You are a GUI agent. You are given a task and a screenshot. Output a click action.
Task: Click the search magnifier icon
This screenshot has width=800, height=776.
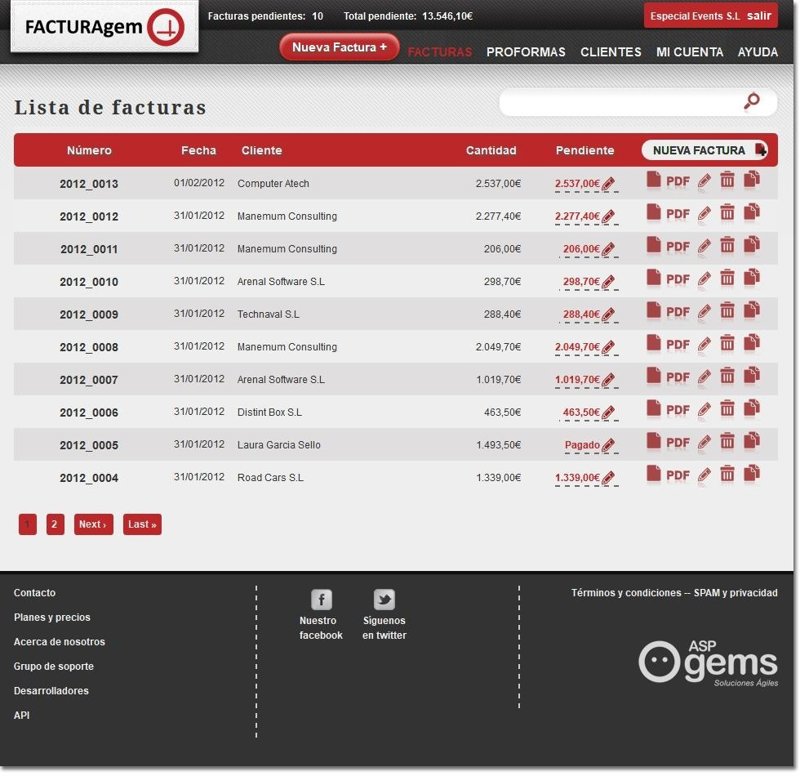point(752,101)
